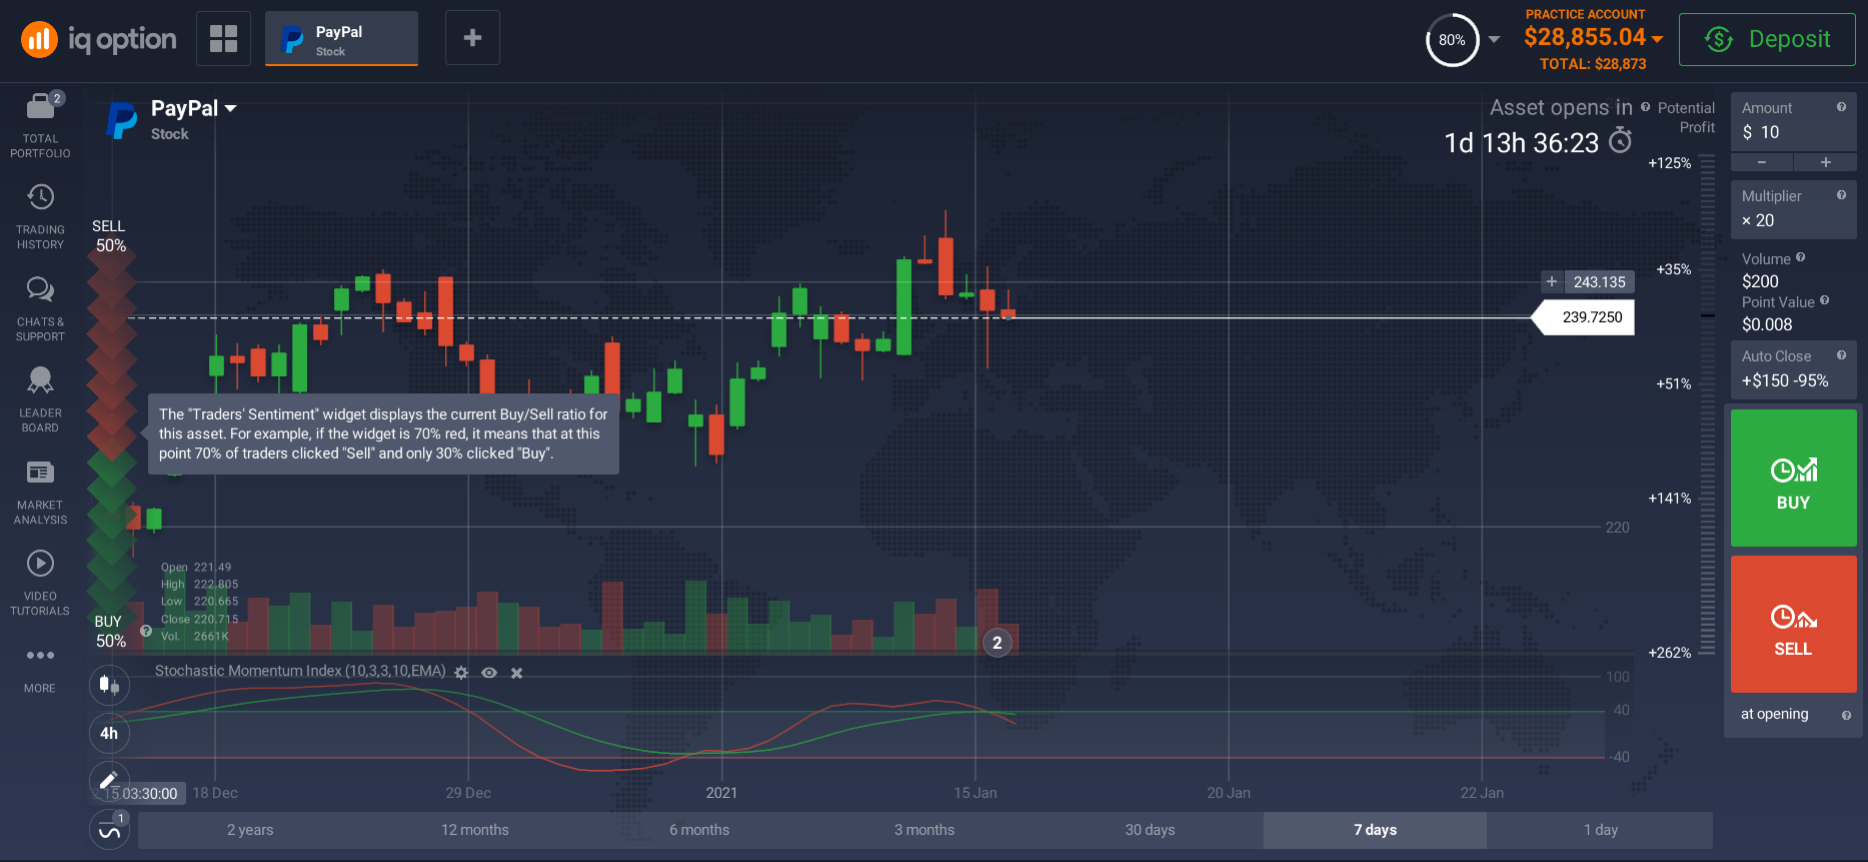The image size is (1868, 862).
Task: Click the green BUY button
Action: pos(1793,478)
